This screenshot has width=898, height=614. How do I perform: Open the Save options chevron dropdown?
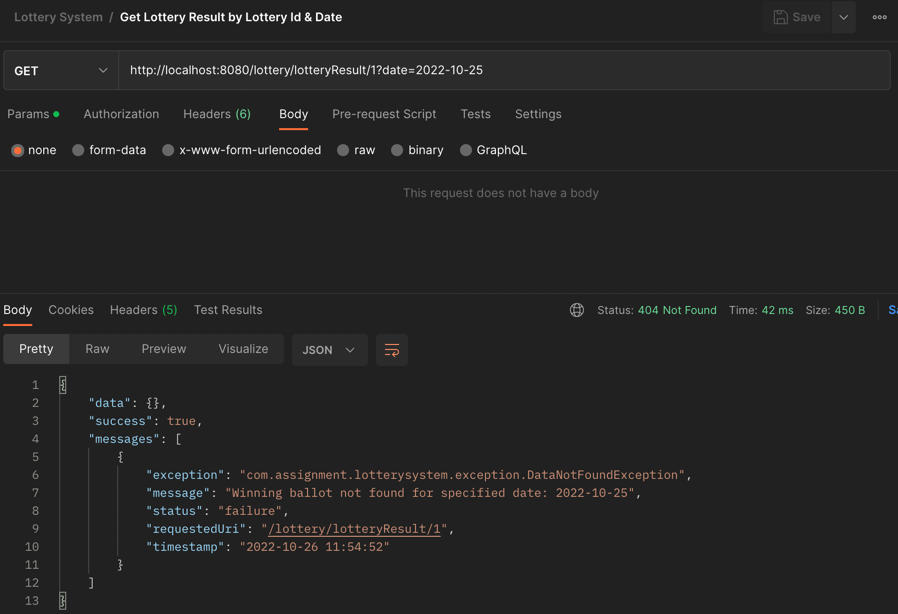(842, 16)
